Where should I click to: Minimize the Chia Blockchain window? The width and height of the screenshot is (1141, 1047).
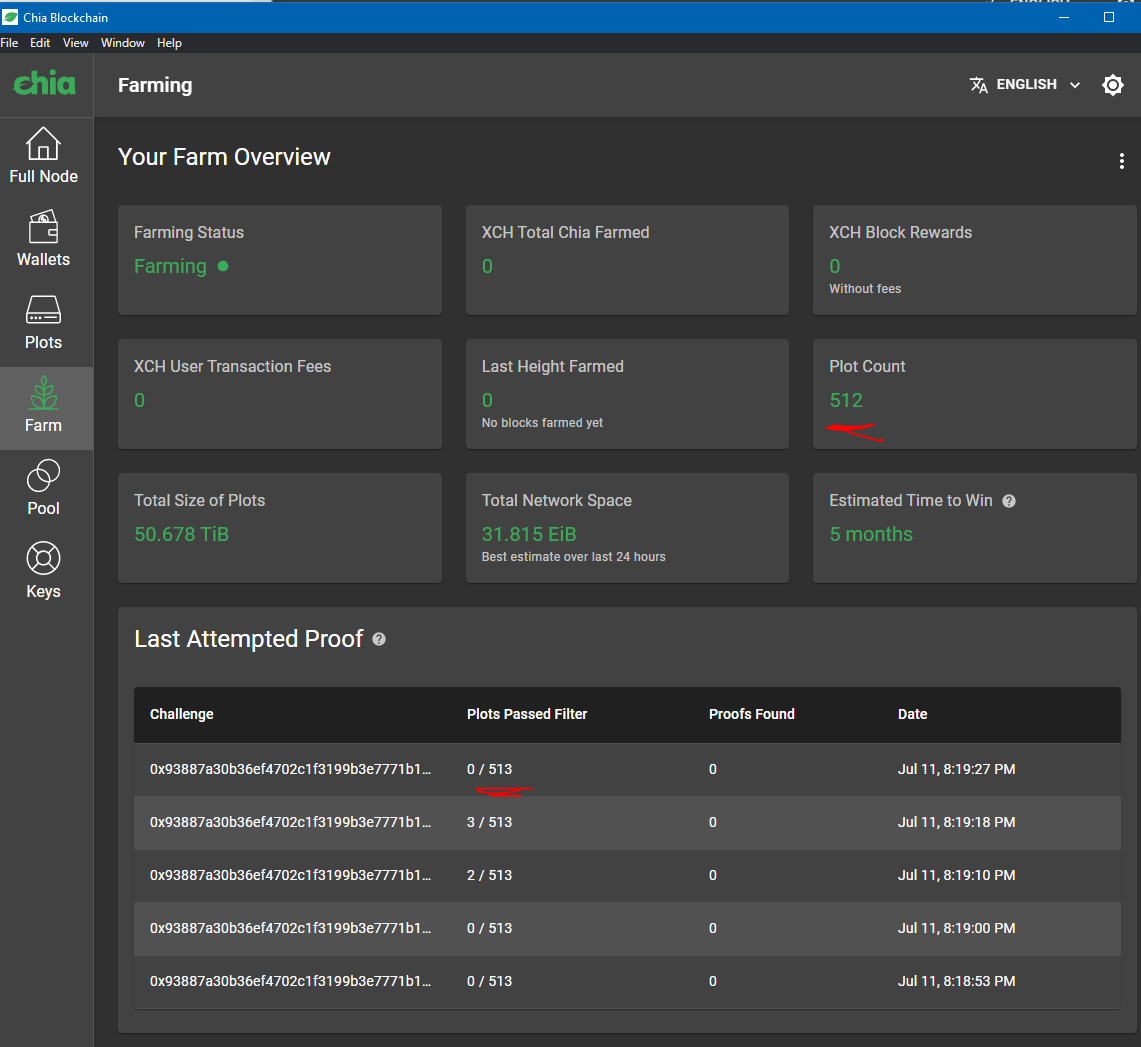pyautogui.click(x=1064, y=17)
